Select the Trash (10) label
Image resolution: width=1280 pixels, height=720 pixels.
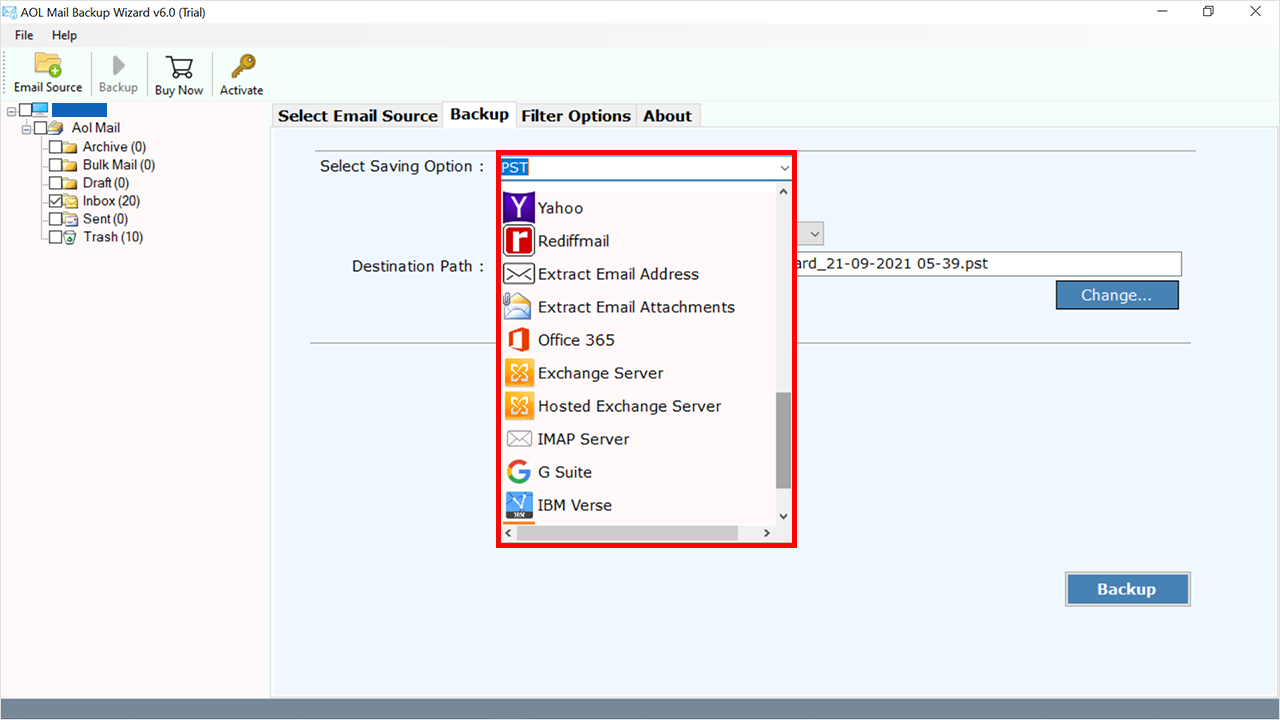point(113,237)
